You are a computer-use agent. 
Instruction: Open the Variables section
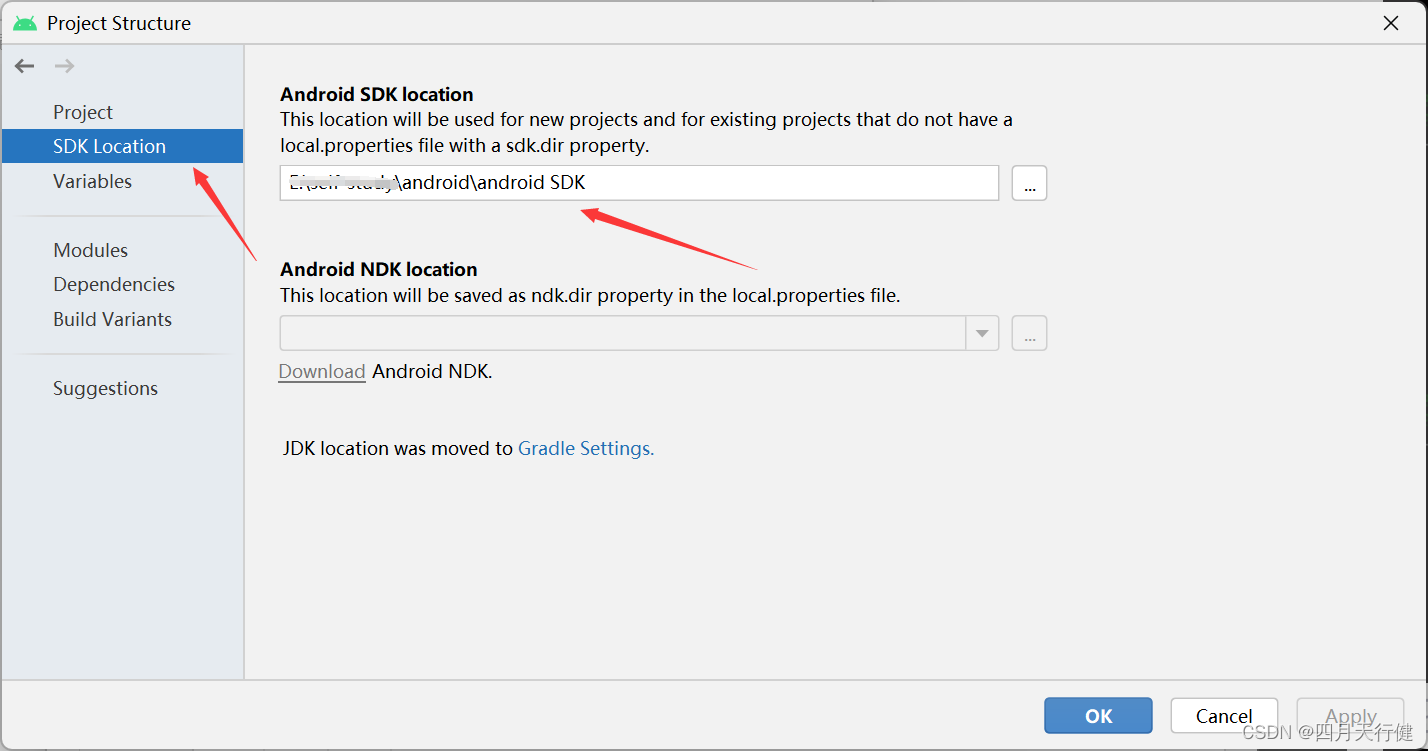point(92,181)
